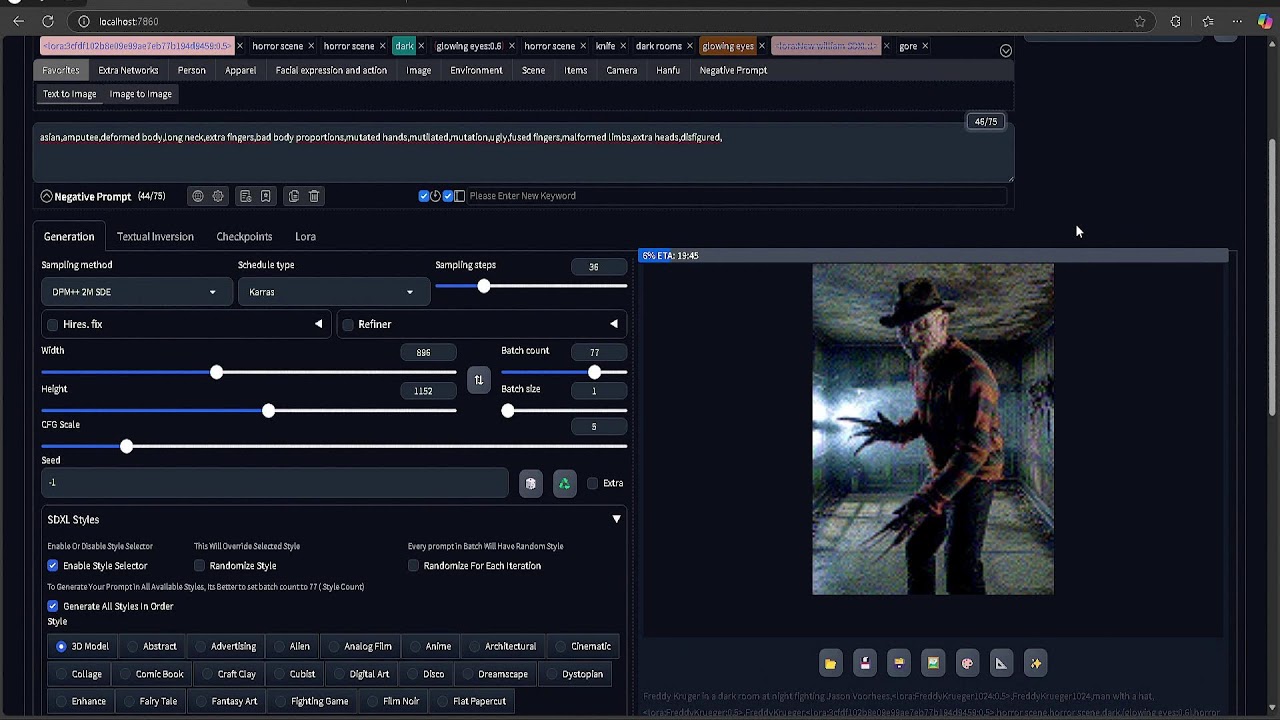Open the browser favorites list
The width and height of the screenshot is (1280, 720).
1208,21
